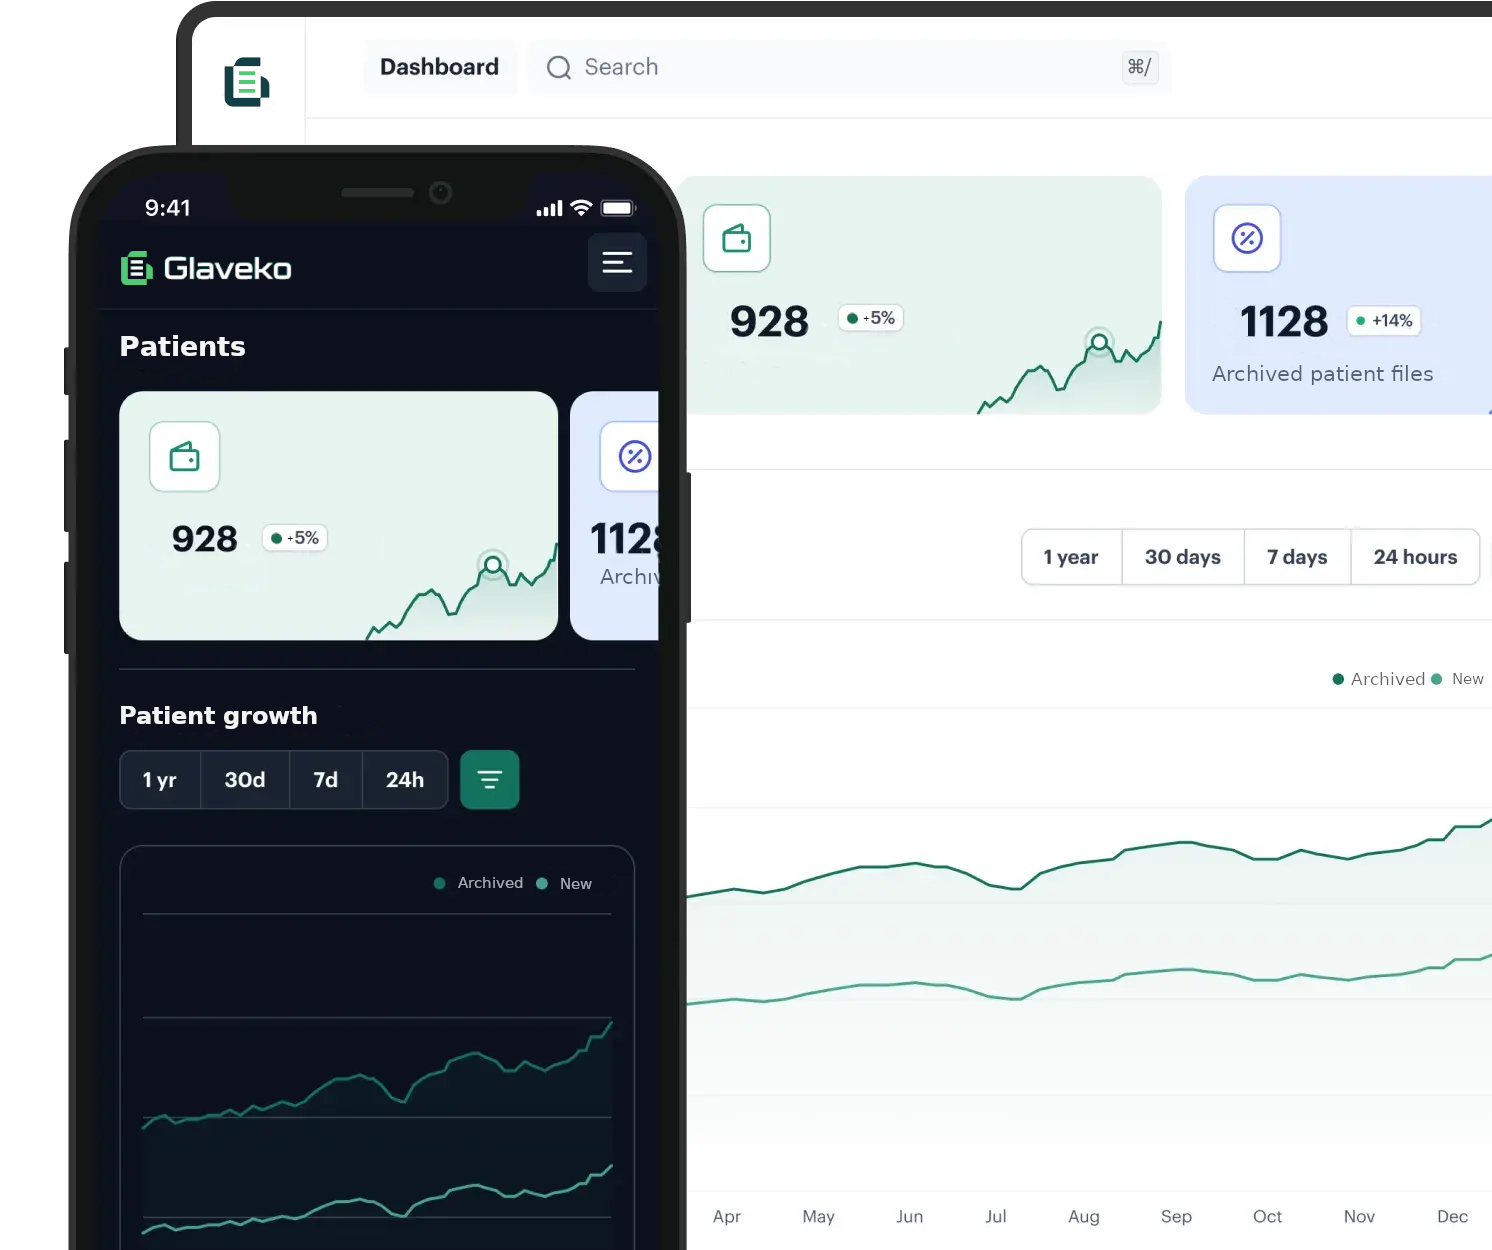Select the 7d range on the phone

(325, 780)
